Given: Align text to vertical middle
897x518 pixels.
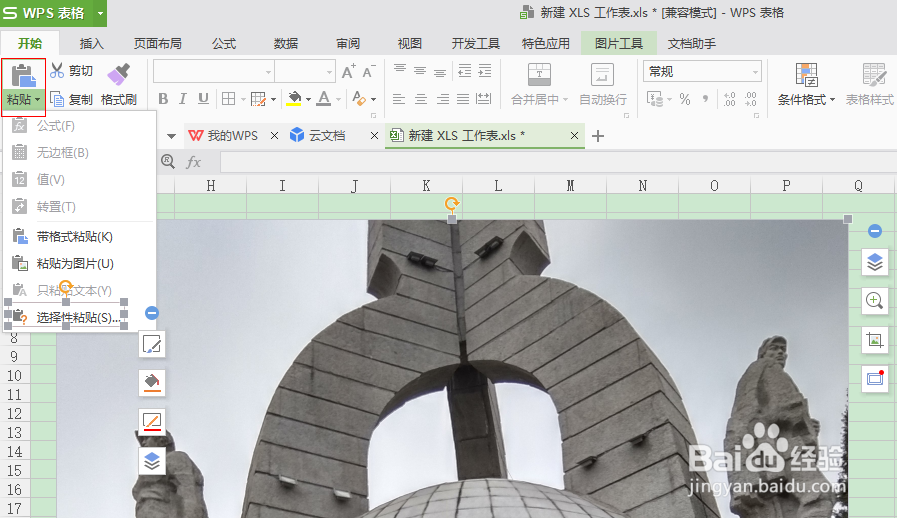Looking at the screenshot, I should tap(420, 70).
